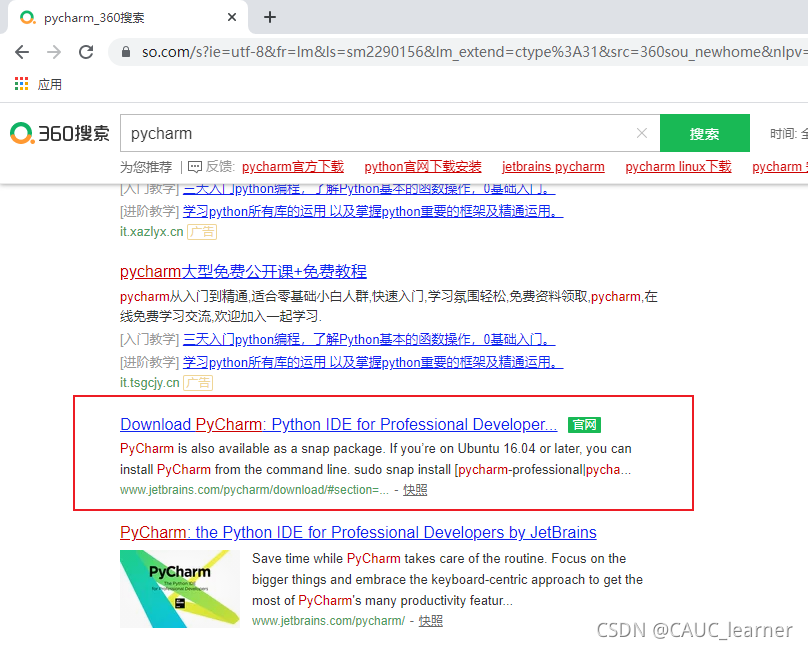
Task: Close the pycharm_360搜索 tab
Action: point(232,17)
